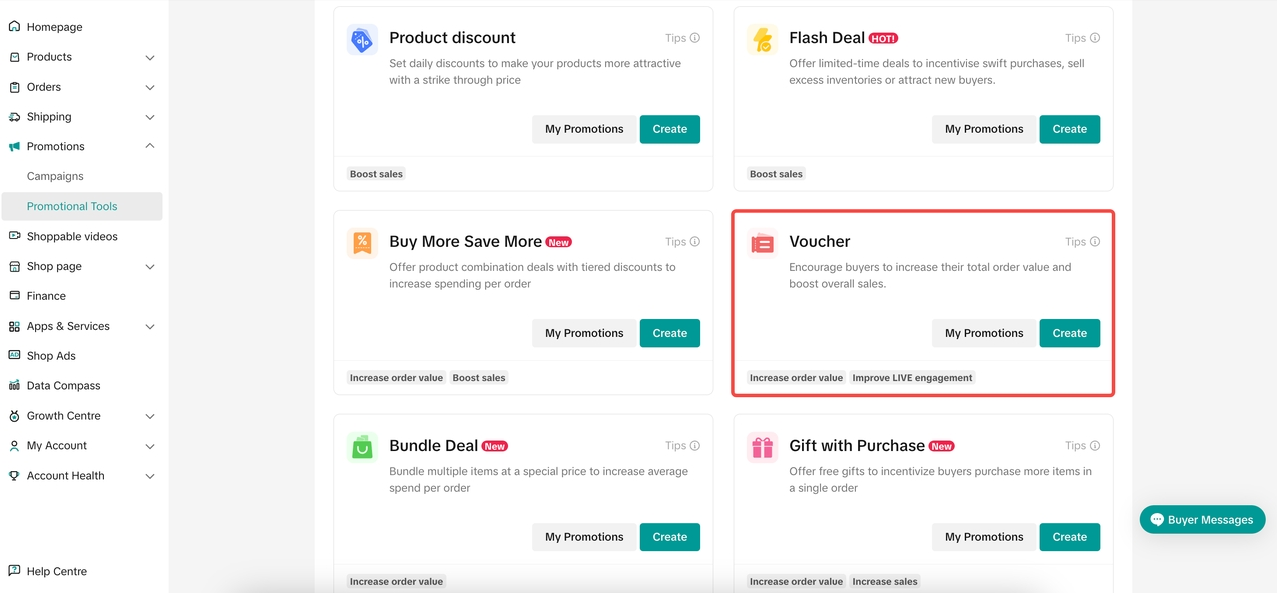Open Data Compass in the sidebar
The height and width of the screenshot is (593, 1277).
(x=63, y=386)
